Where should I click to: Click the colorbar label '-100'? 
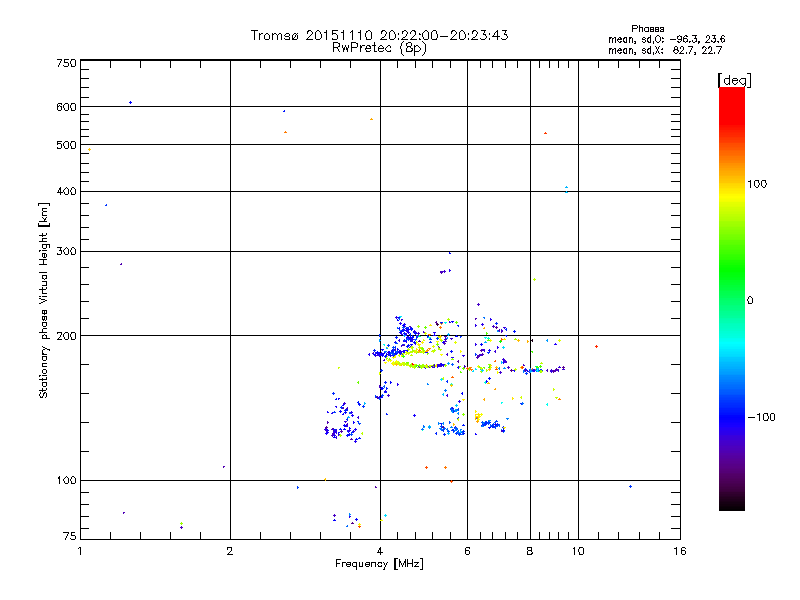point(761,417)
